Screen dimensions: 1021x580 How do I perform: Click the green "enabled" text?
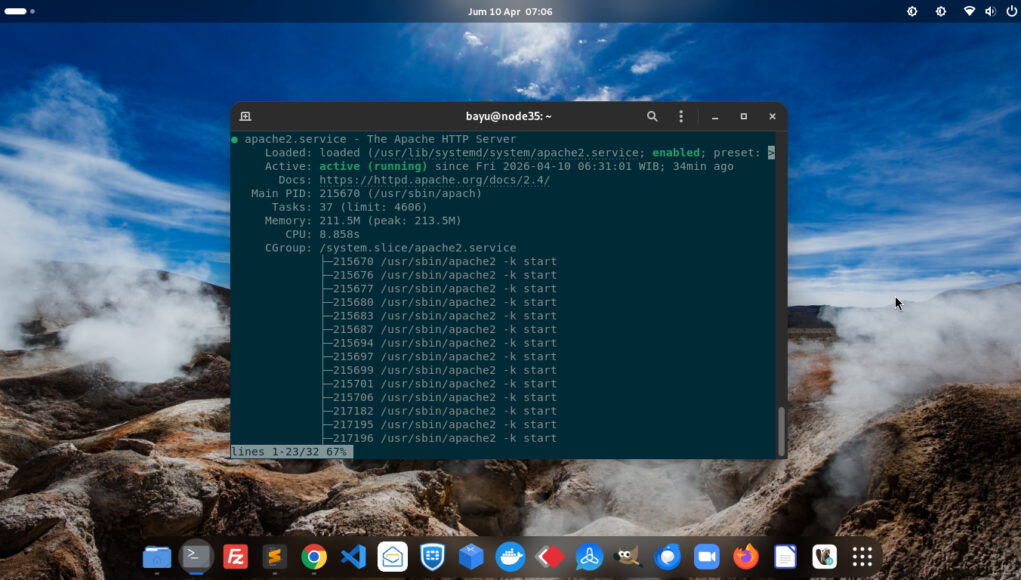click(676, 153)
